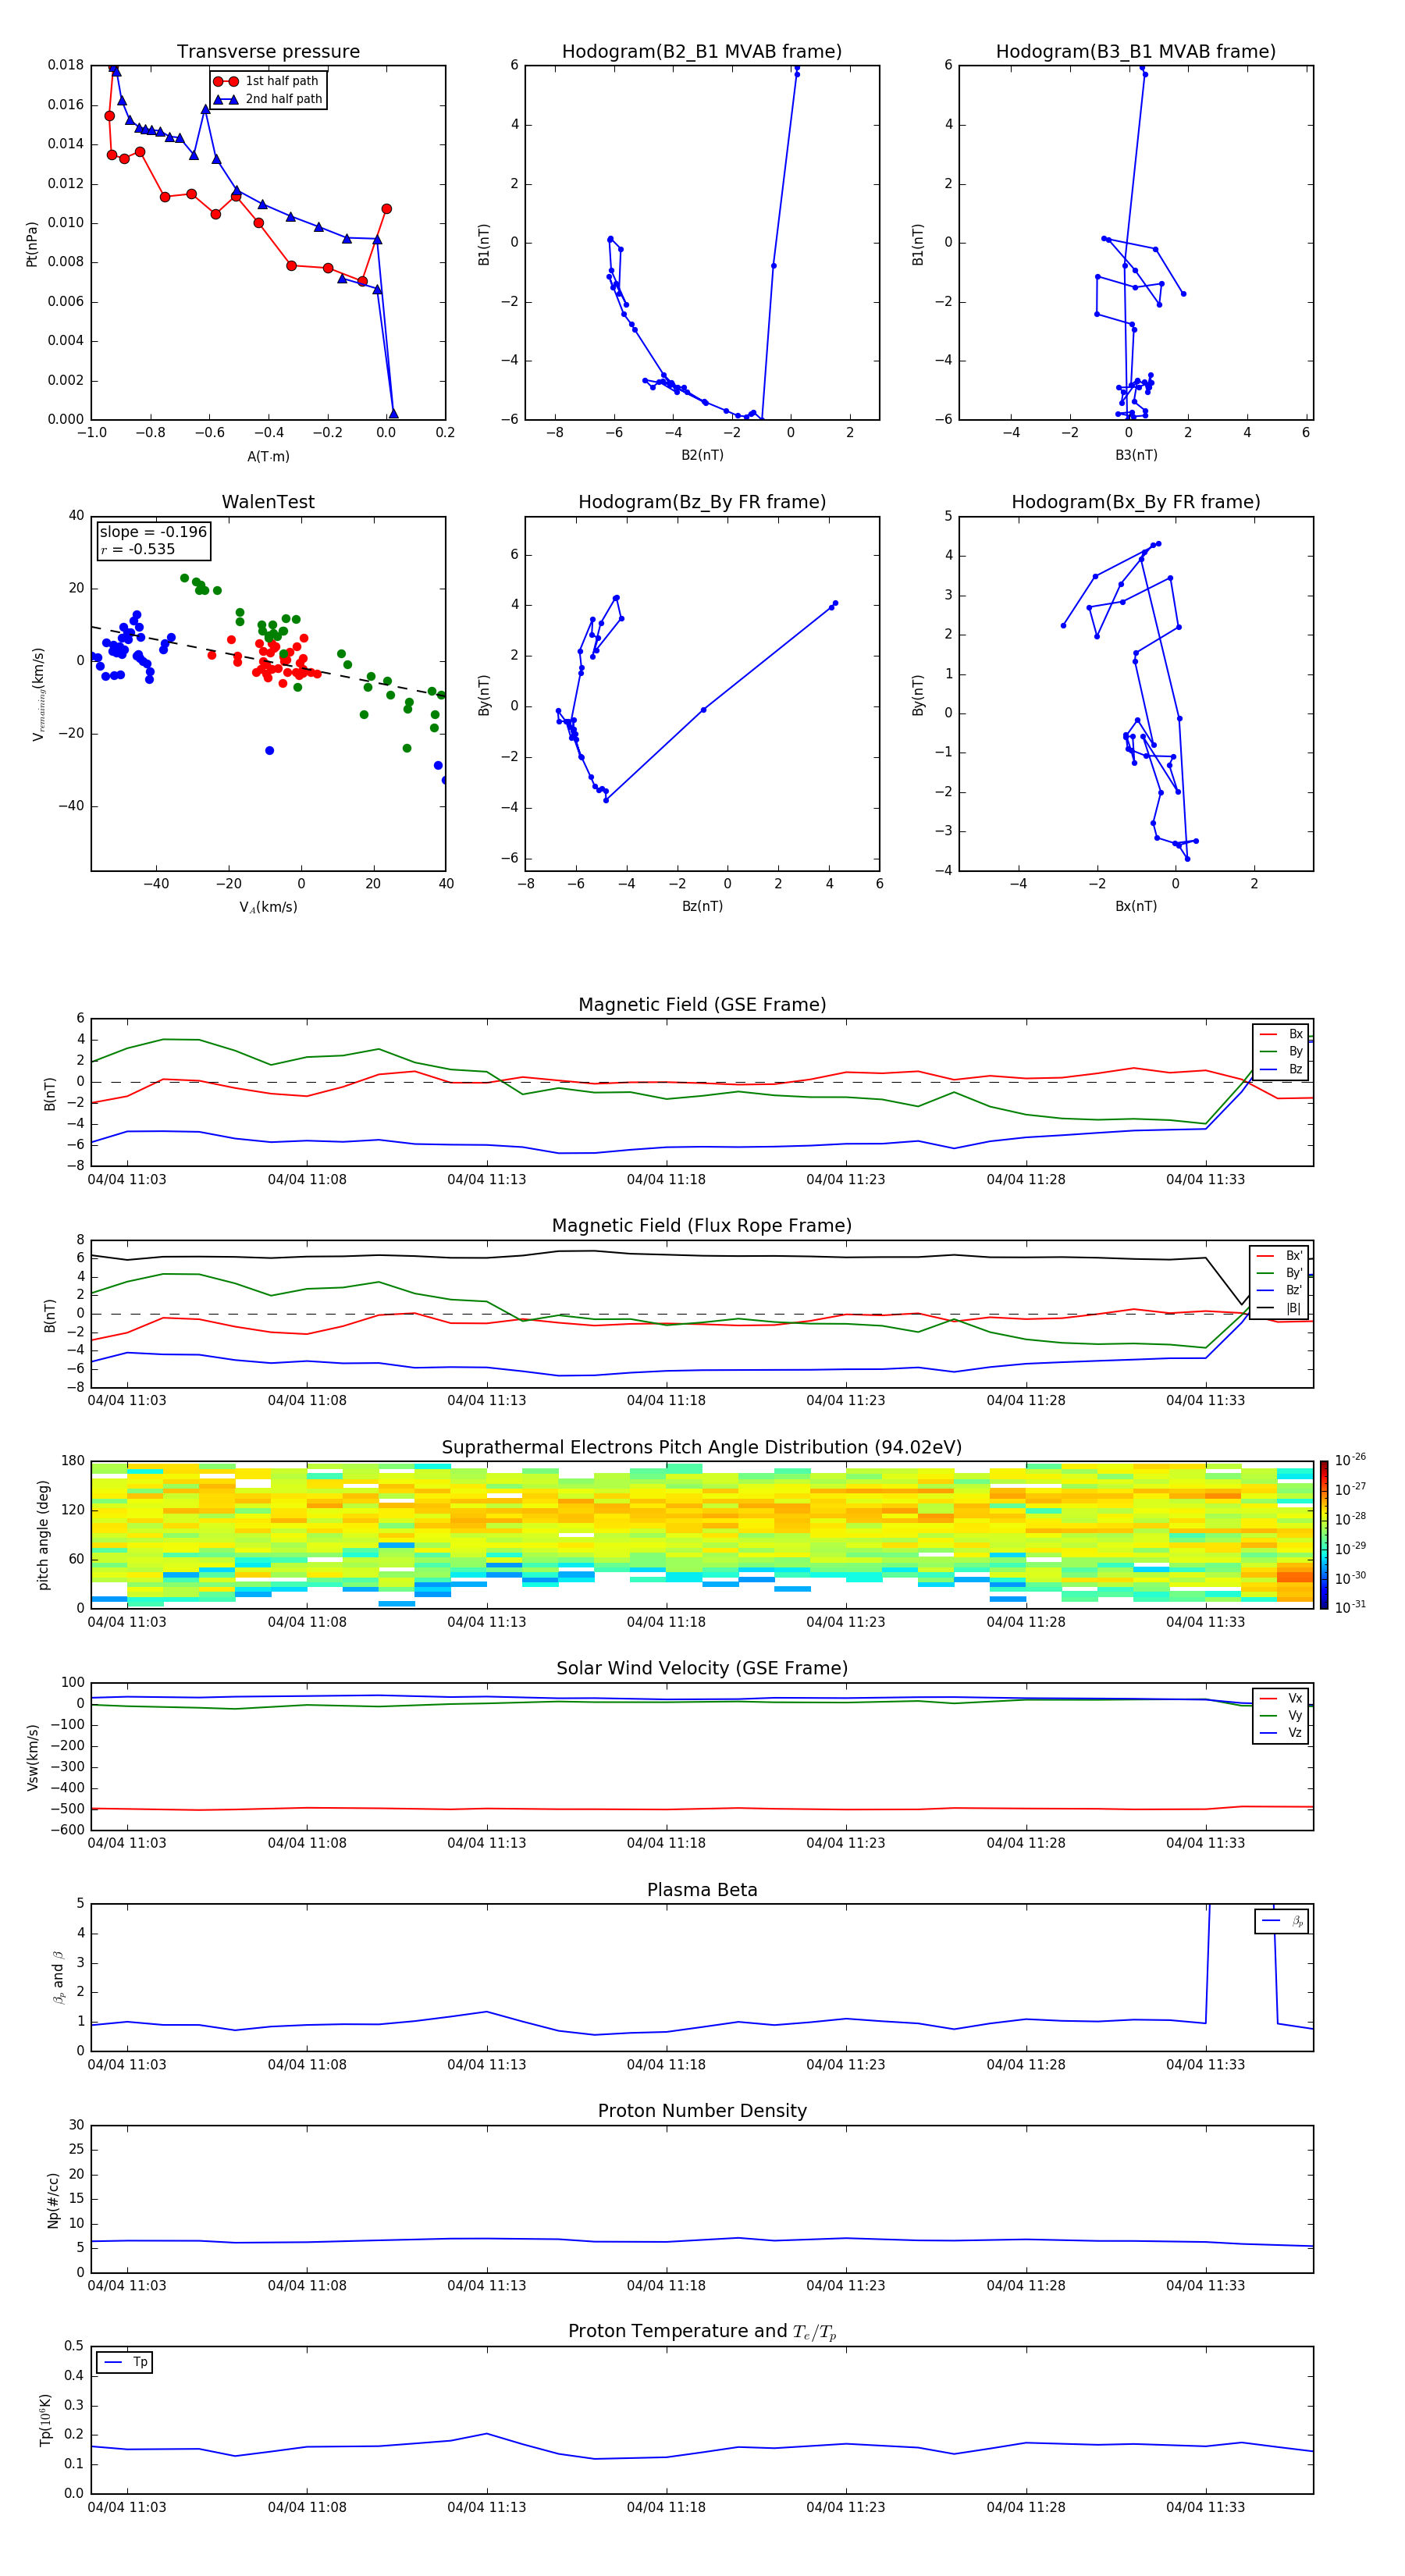Click "Vx" in the solar wind legend
Screen dimensions: 1405x2576
point(1295,1699)
